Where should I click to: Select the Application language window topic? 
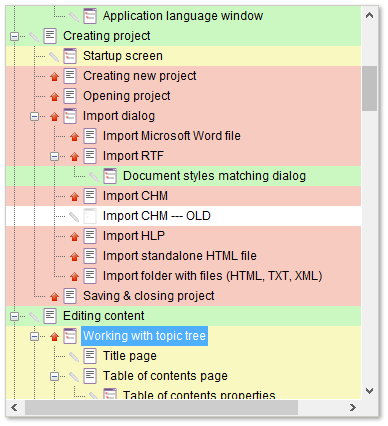(183, 16)
